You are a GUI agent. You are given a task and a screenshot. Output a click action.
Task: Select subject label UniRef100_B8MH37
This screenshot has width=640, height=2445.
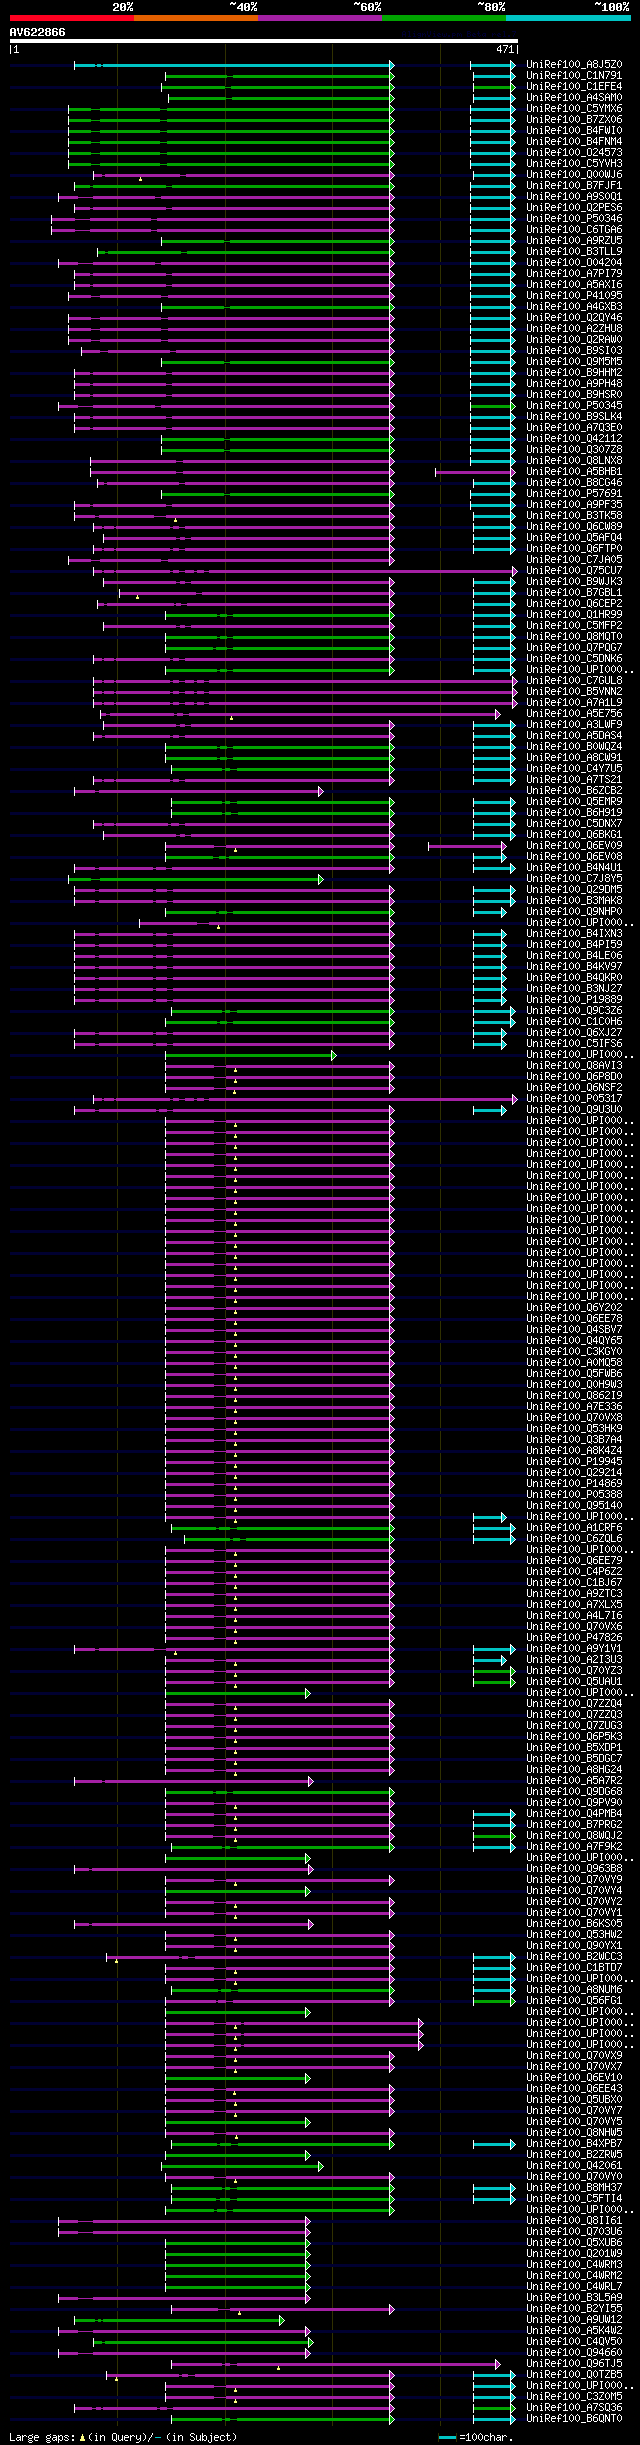click(574, 2187)
